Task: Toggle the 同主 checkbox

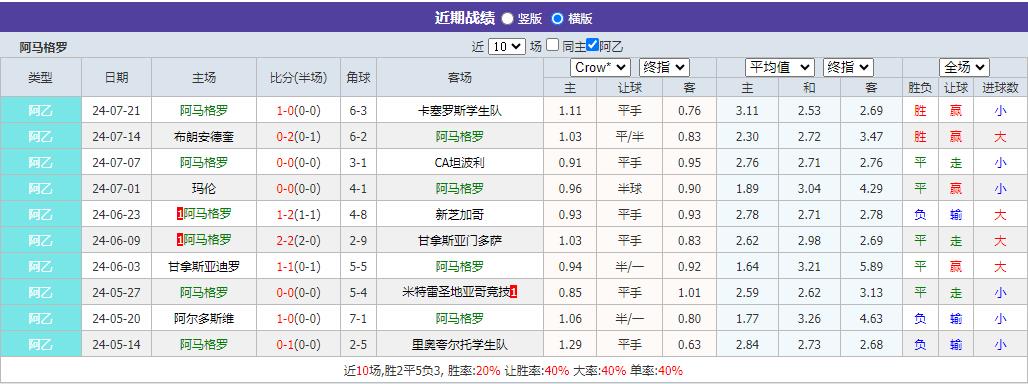Action: pos(553,45)
